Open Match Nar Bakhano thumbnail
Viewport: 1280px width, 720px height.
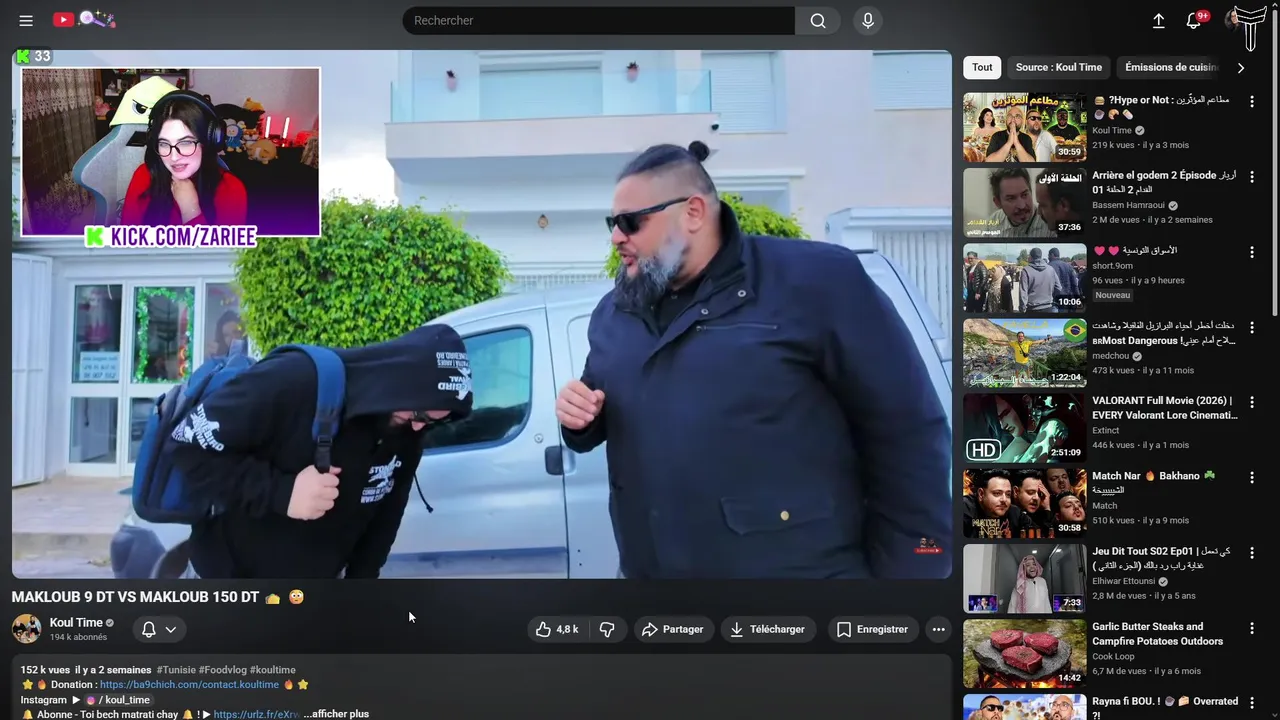(1024, 503)
